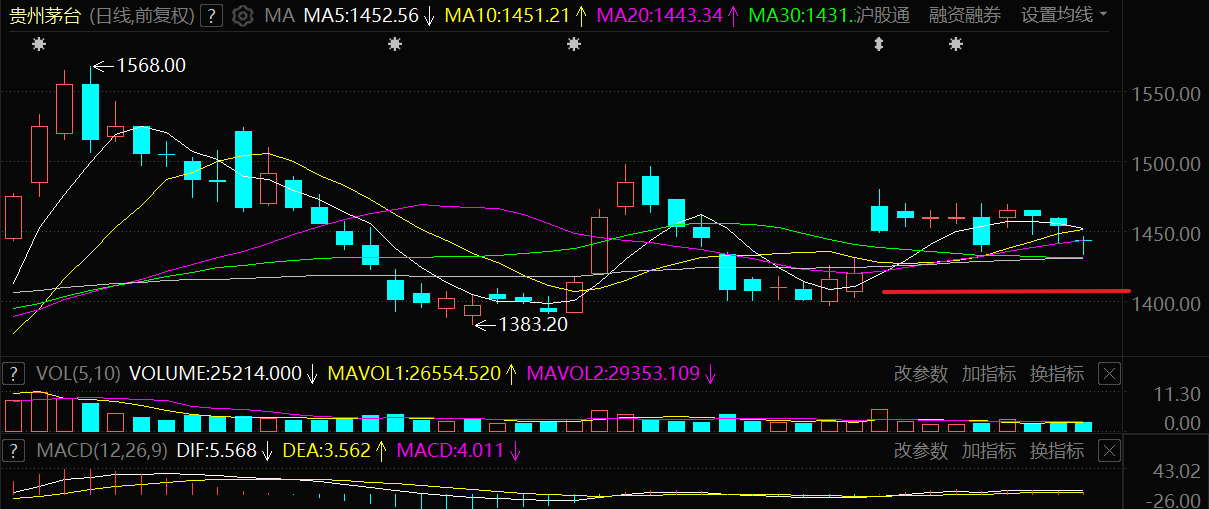Toggle the 融资融券 tag
Image resolution: width=1209 pixels, height=509 pixels.
pyautogui.click(x=964, y=16)
